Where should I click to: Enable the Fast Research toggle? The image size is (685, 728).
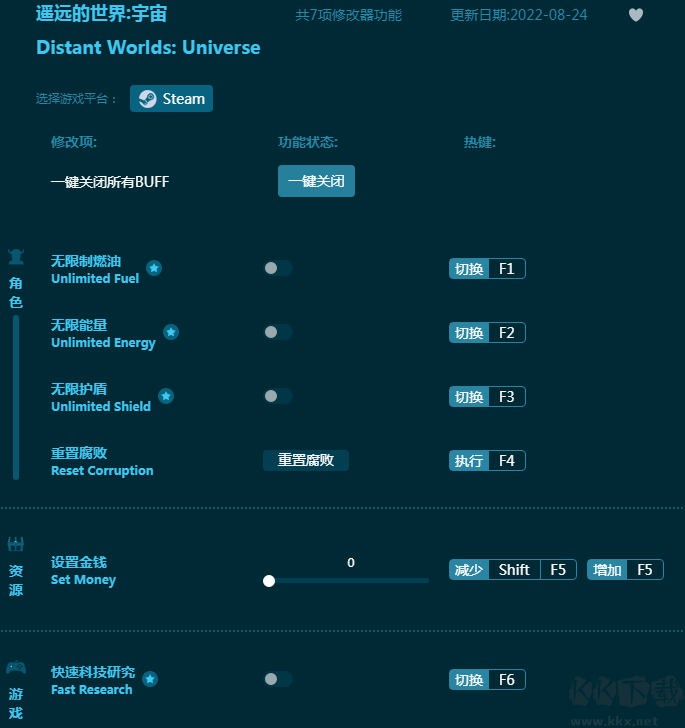pos(277,679)
